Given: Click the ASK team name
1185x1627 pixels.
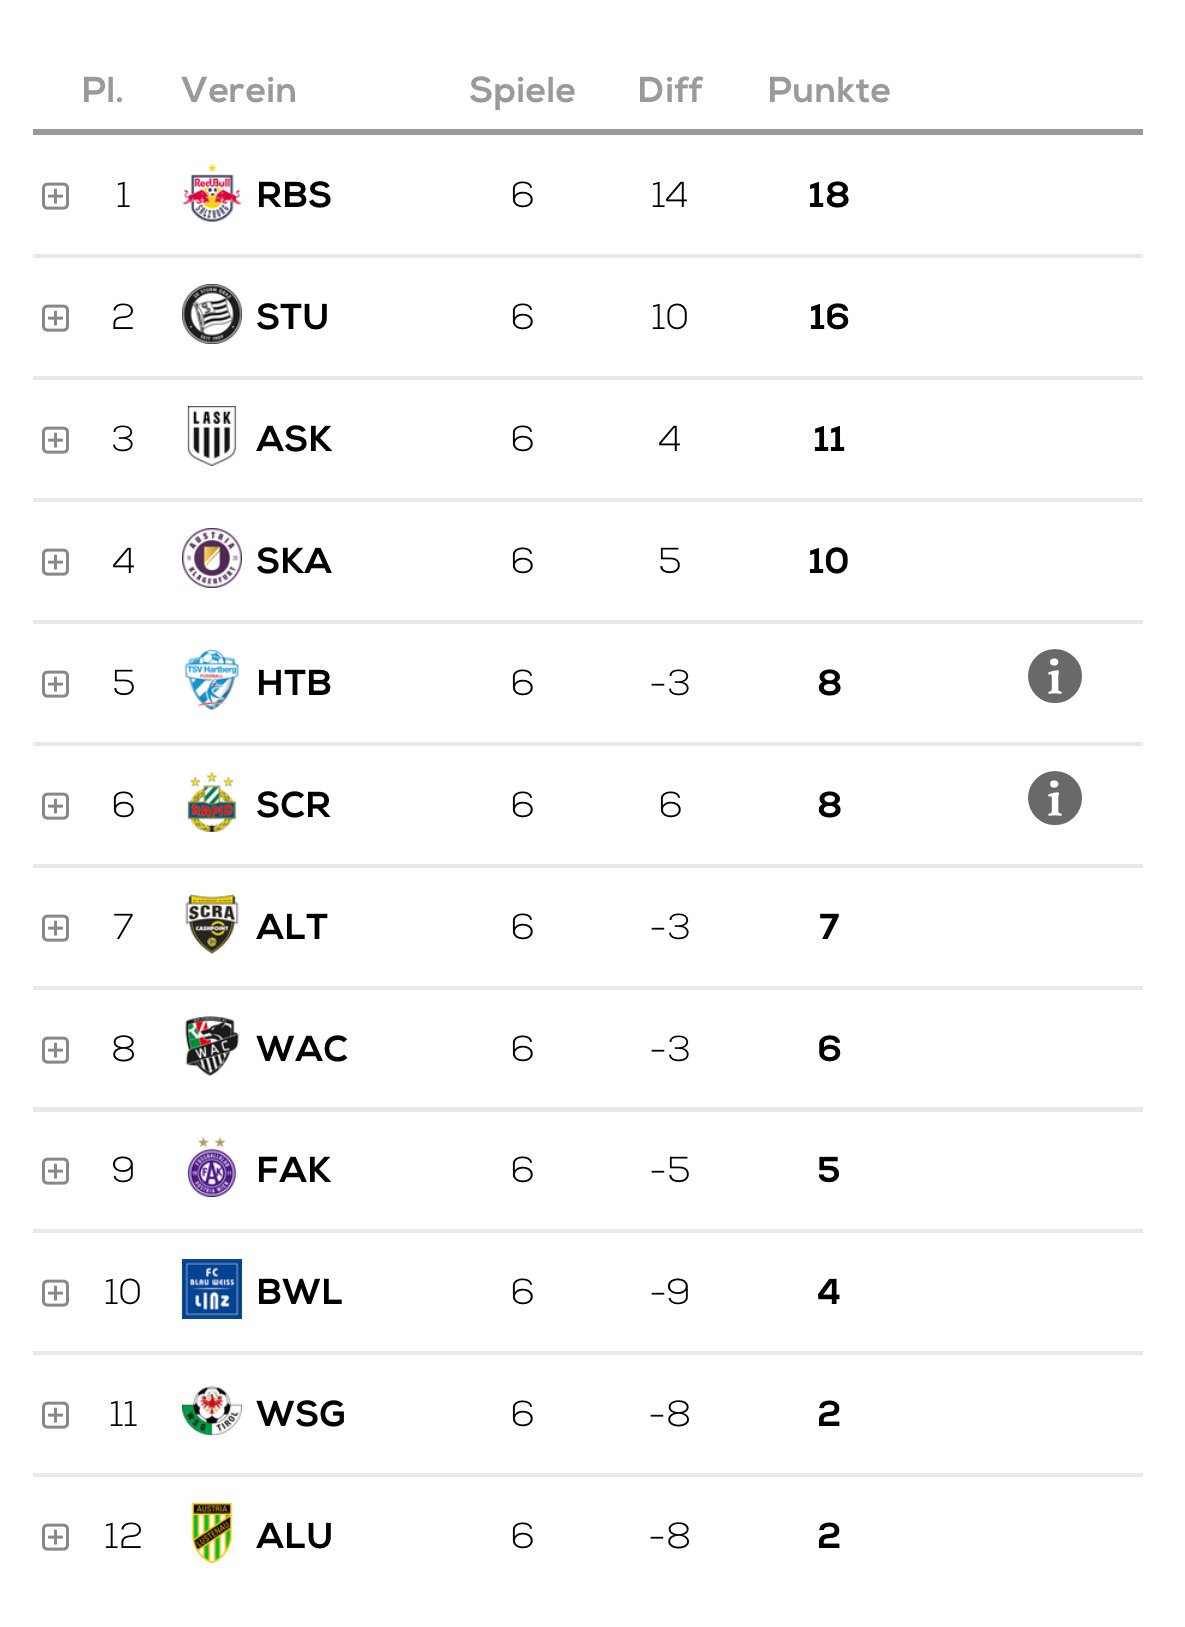Looking at the screenshot, I should click(x=293, y=439).
